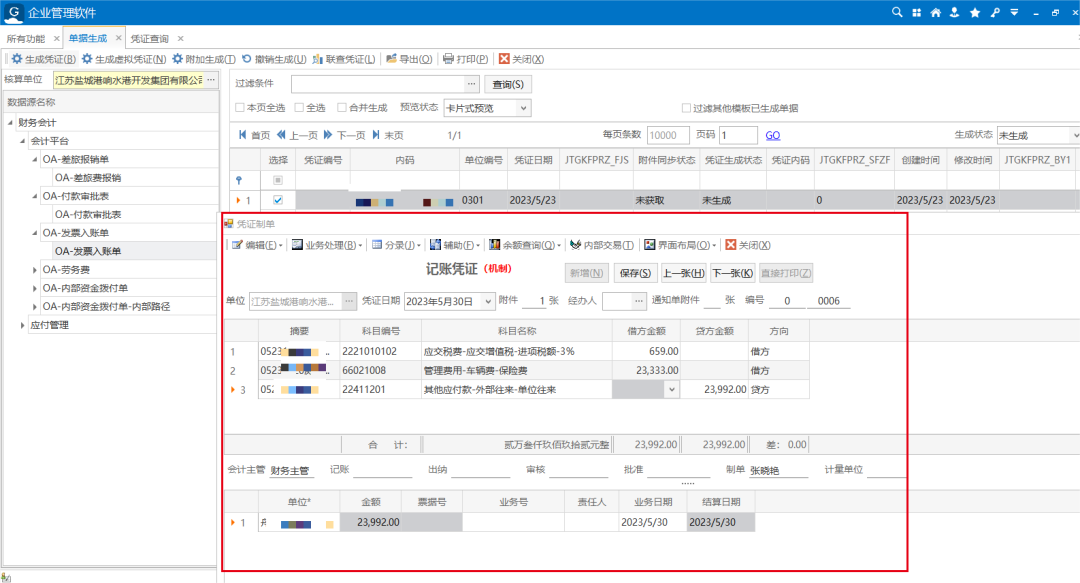Open the favorites star icon

[973, 12]
